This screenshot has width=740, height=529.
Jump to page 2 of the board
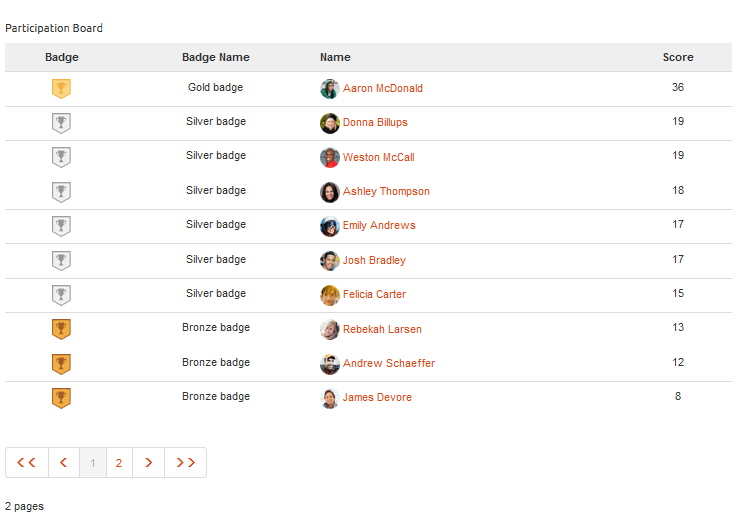click(119, 462)
